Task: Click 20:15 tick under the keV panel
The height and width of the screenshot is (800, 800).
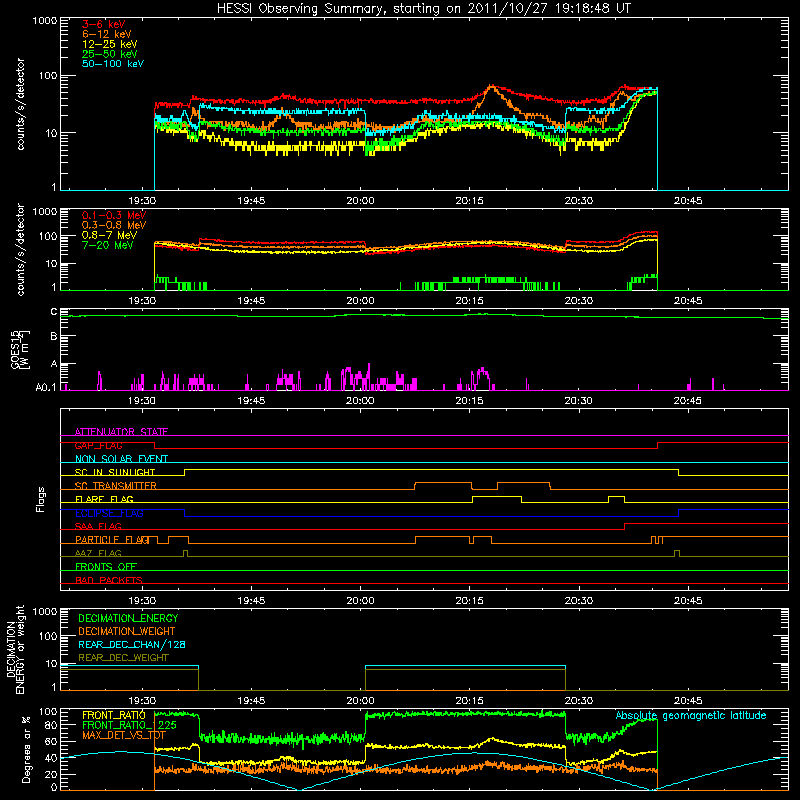Action: point(469,201)
